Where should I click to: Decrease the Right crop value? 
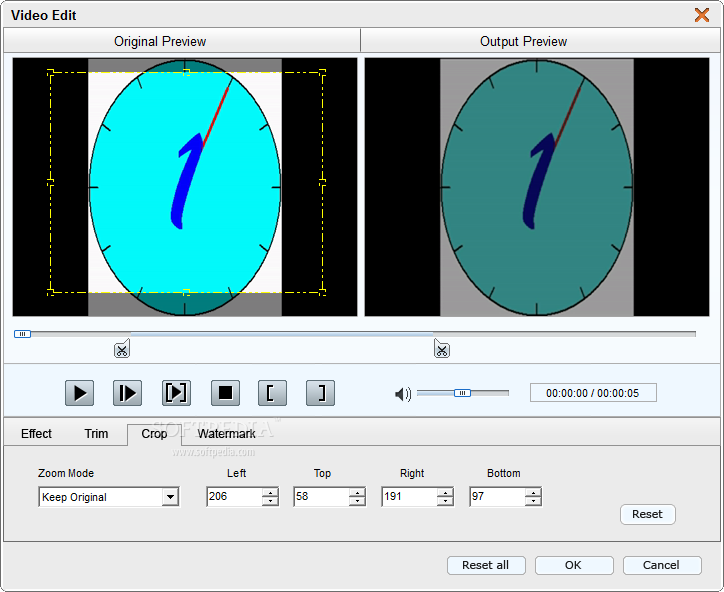(x=445, y=501)
